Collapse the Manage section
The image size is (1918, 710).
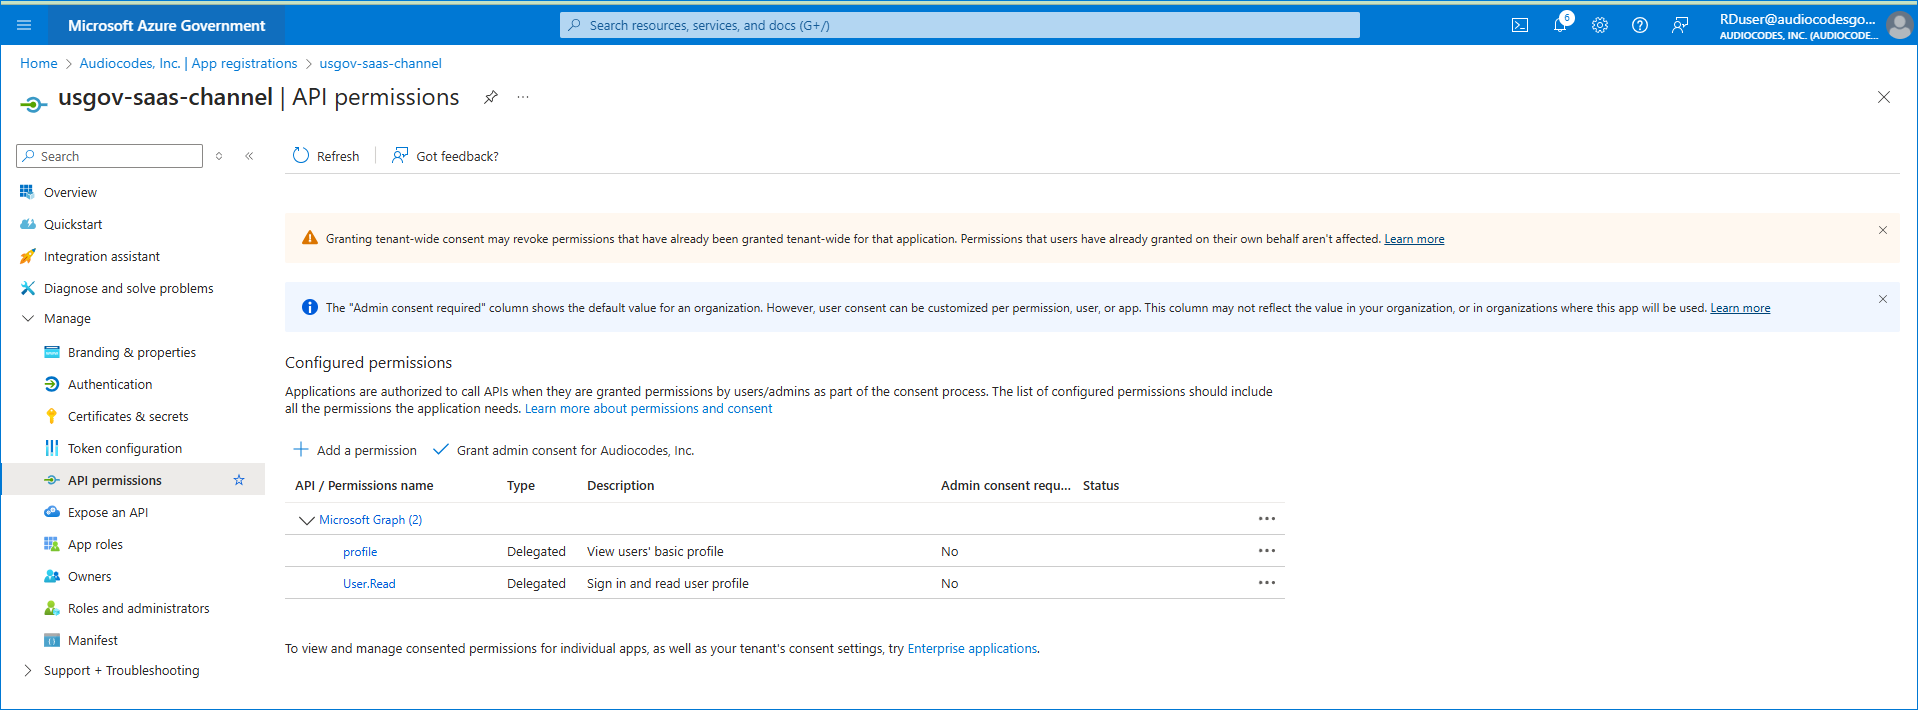click(x=28, y=318)
